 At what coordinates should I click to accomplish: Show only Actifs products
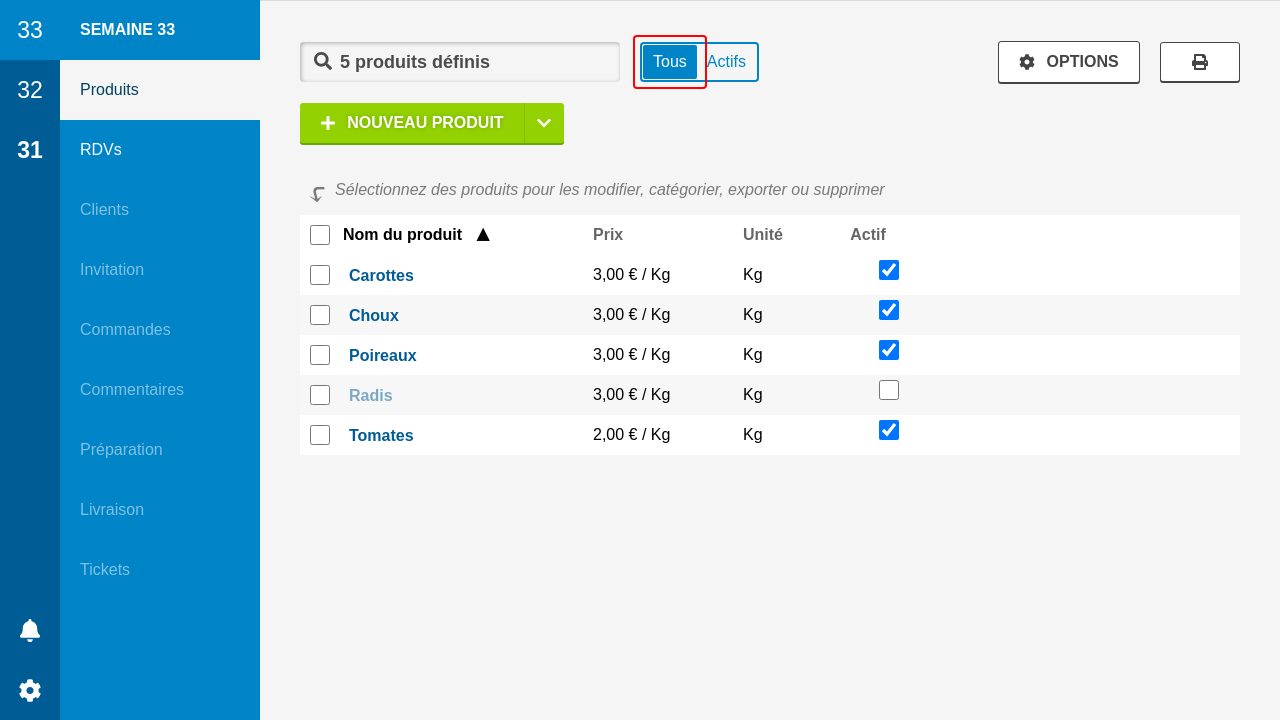coord(727,62)
